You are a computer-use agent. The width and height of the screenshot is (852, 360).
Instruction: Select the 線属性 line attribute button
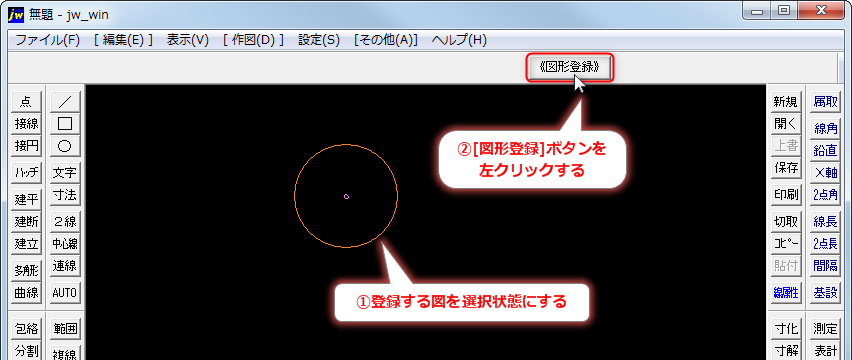click(x=786, y=293)
